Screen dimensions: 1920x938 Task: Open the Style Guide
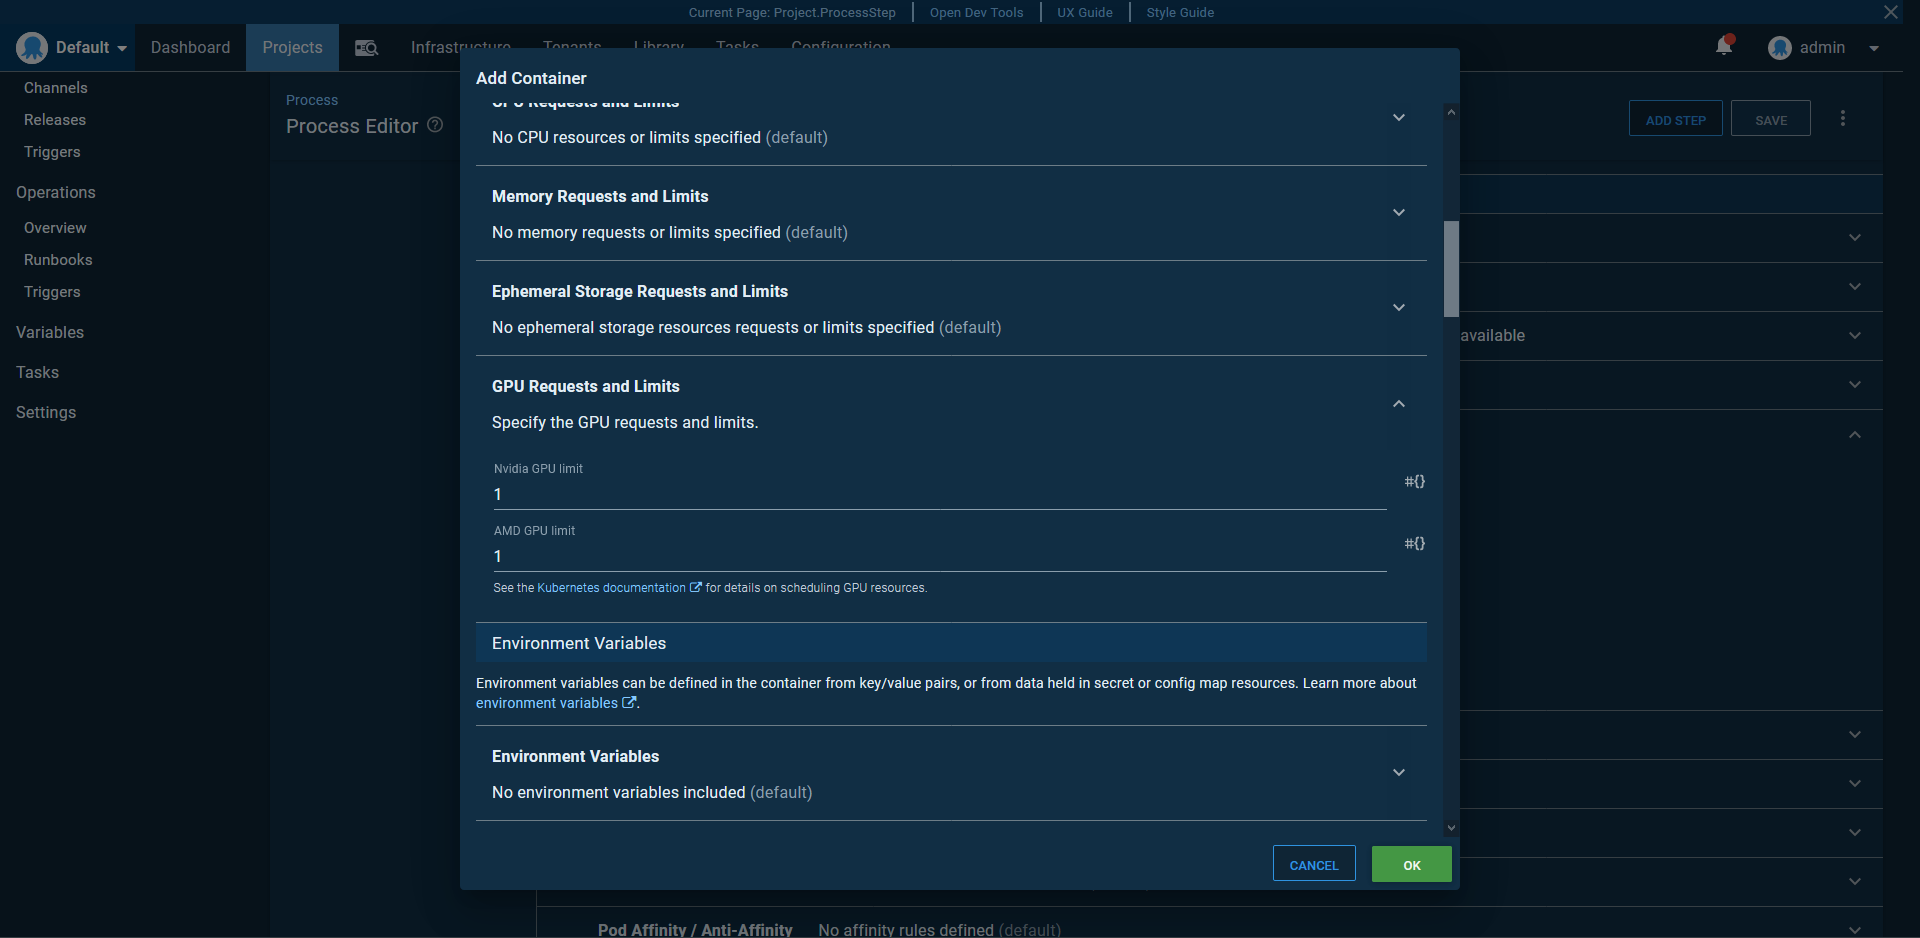coord(1179,12)
